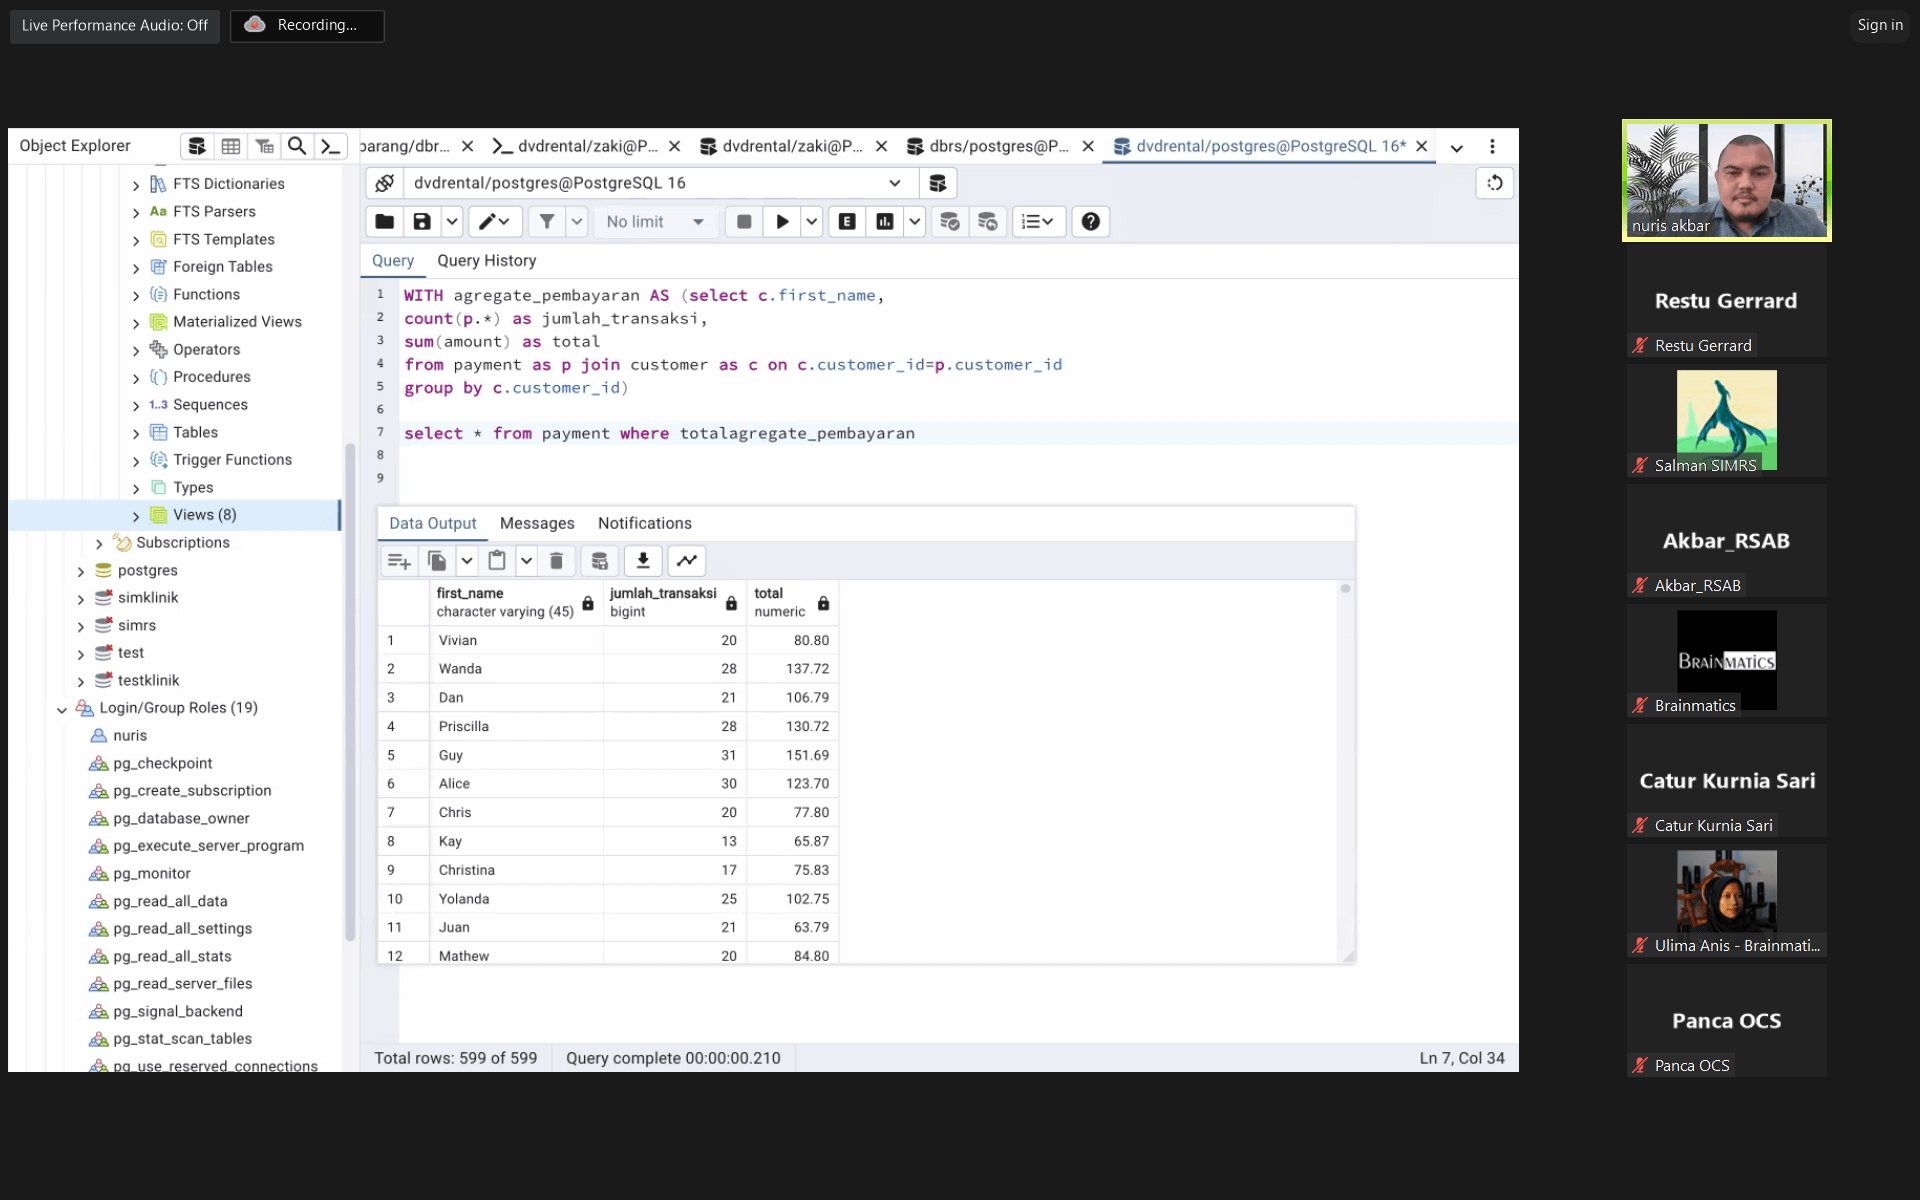Open the Messages tab

pos(537,523)
